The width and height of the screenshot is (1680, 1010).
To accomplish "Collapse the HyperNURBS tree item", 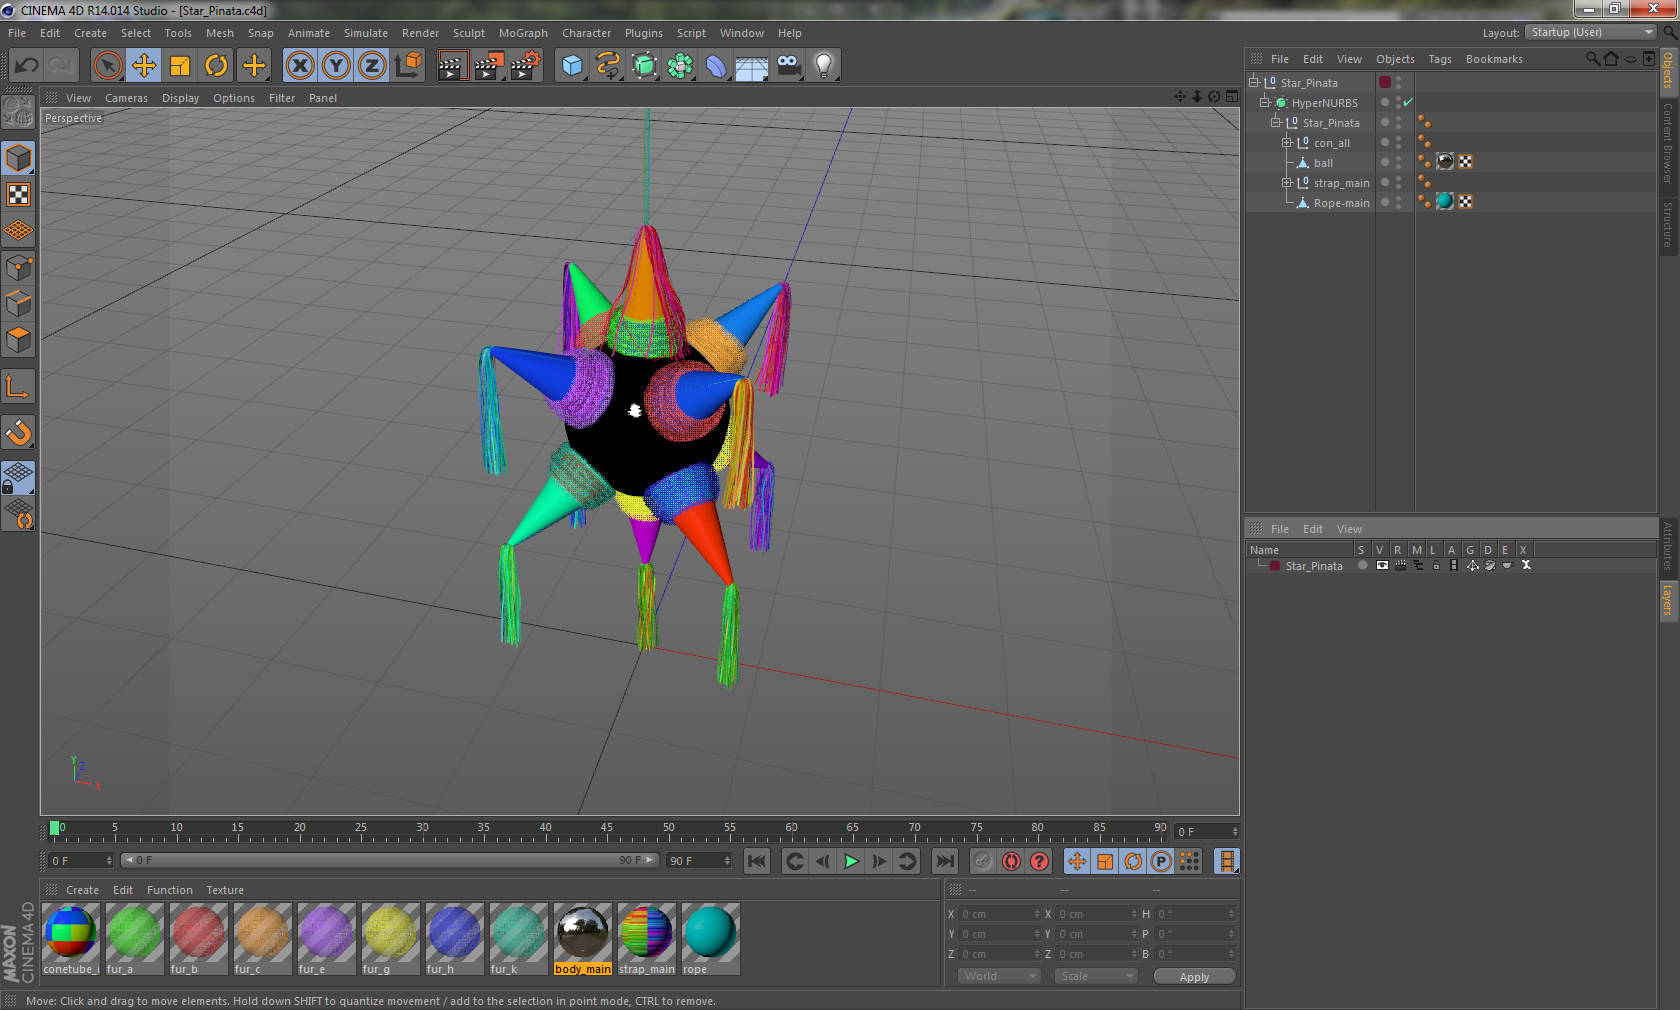I will point(1264,102).
